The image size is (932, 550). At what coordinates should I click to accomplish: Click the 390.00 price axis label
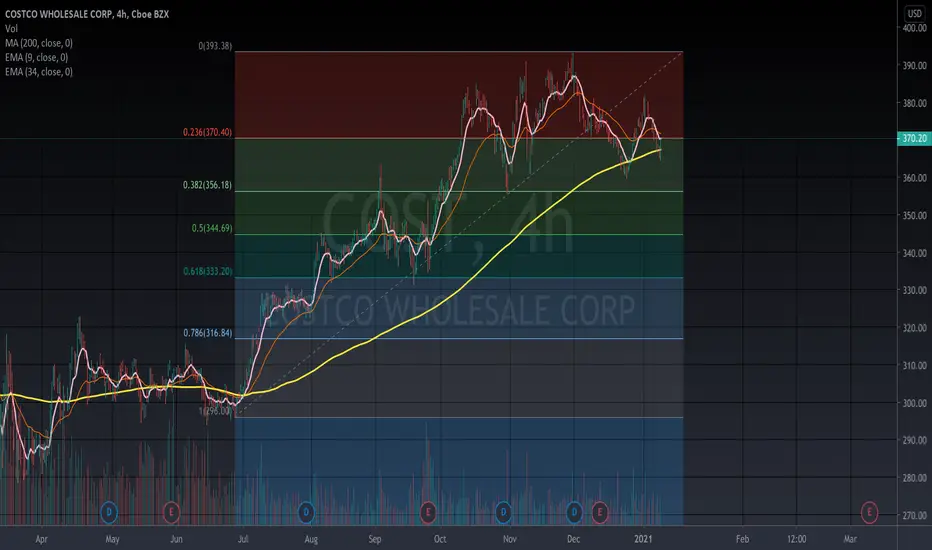(x=914, y=65)
